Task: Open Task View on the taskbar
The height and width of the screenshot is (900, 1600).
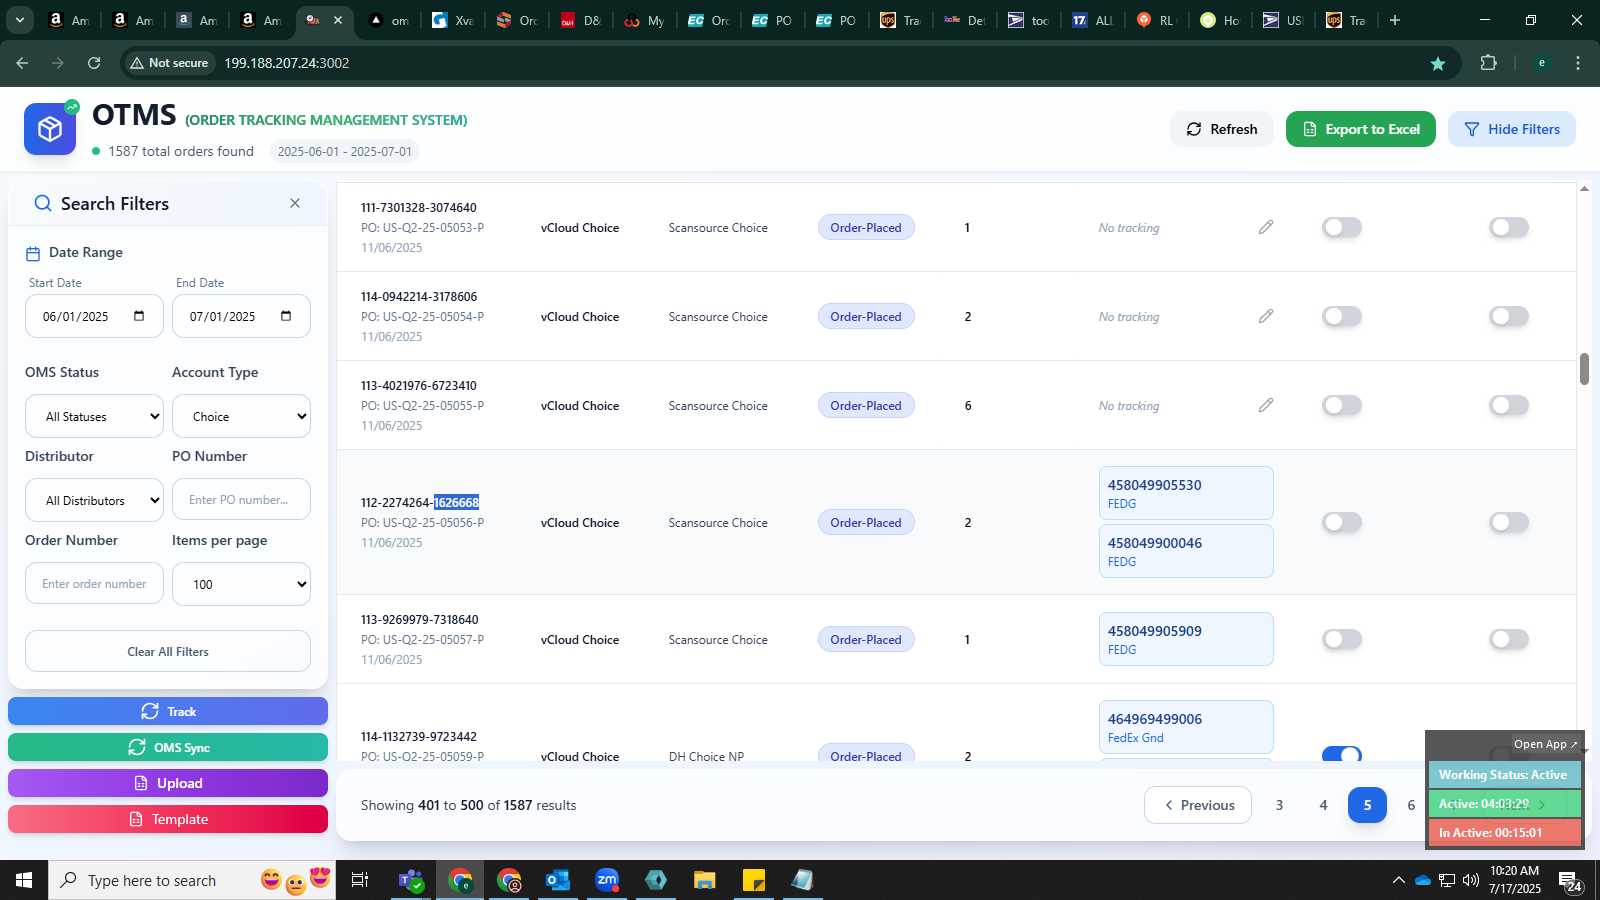Action: (359, 880)
